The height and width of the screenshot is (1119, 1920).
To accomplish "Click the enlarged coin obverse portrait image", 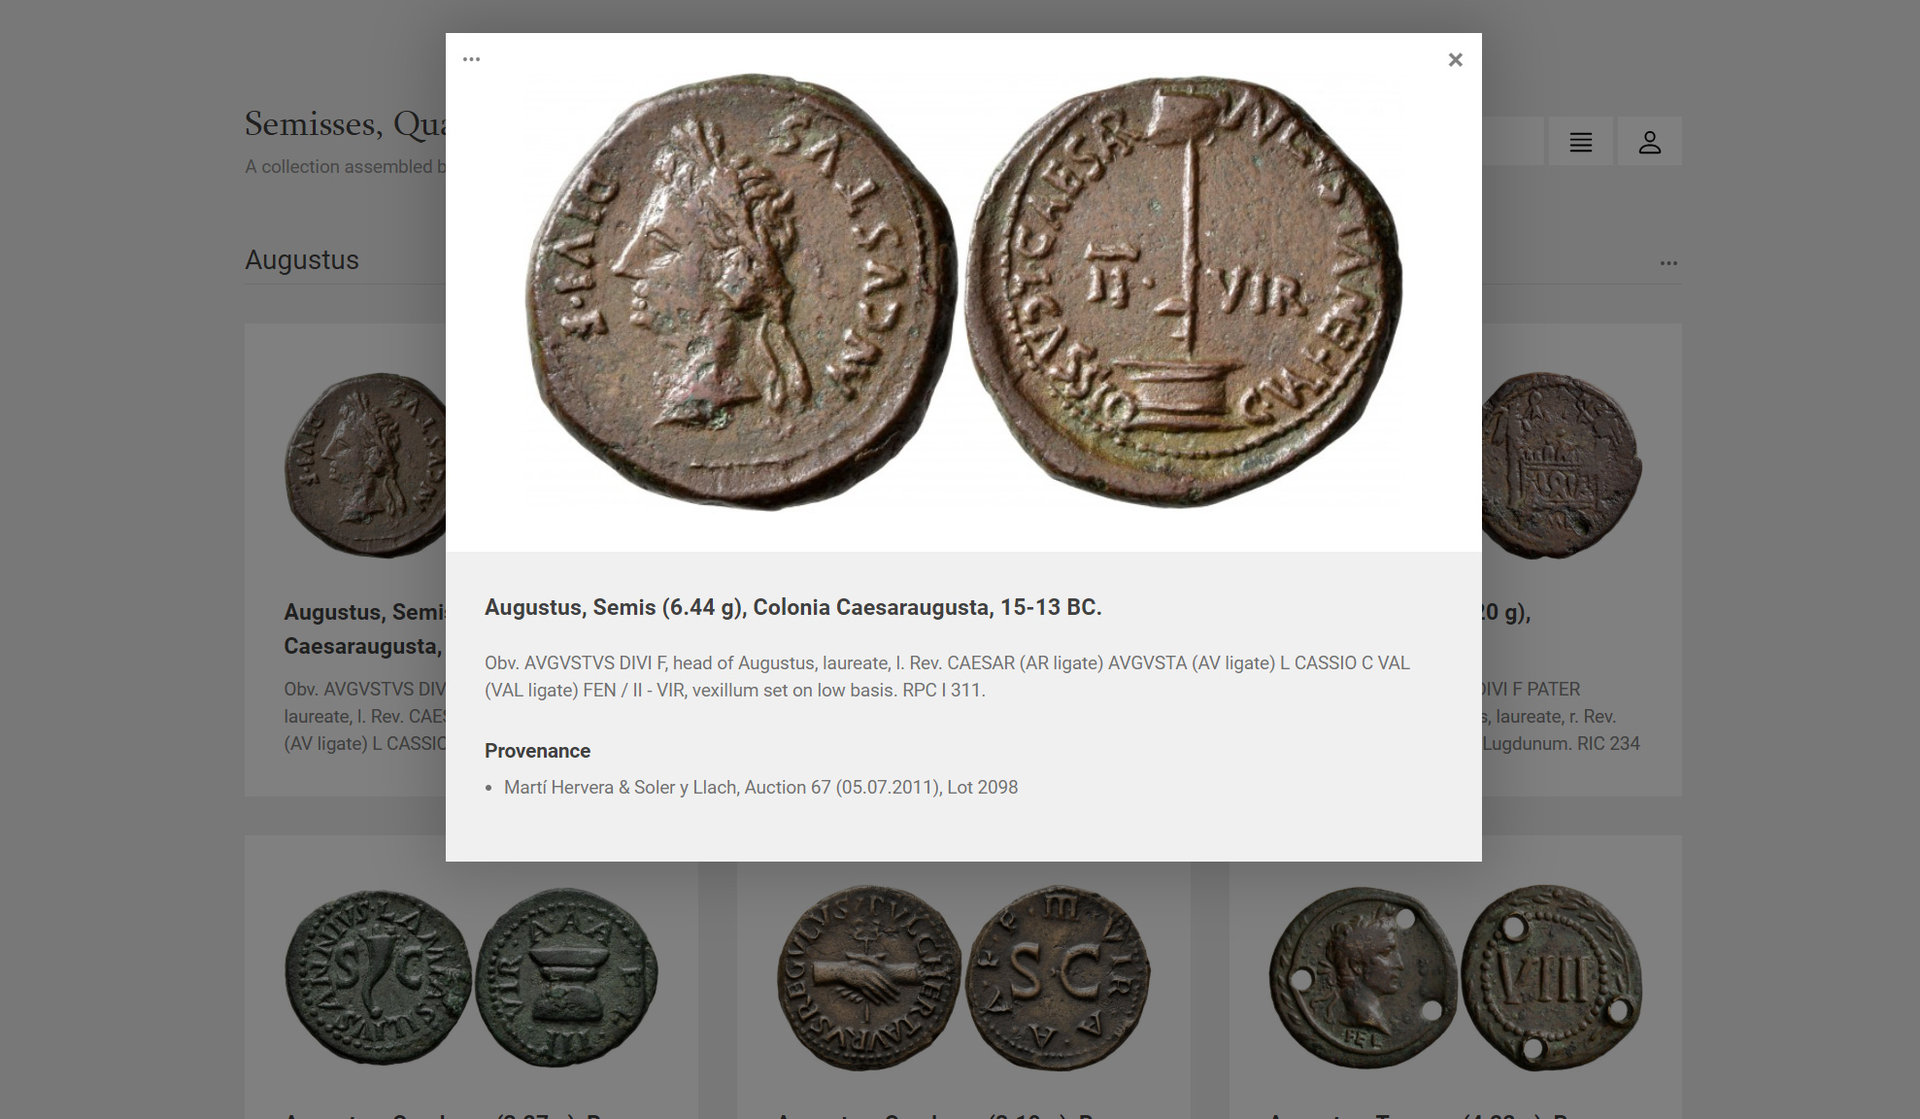I will coord(740,290).
